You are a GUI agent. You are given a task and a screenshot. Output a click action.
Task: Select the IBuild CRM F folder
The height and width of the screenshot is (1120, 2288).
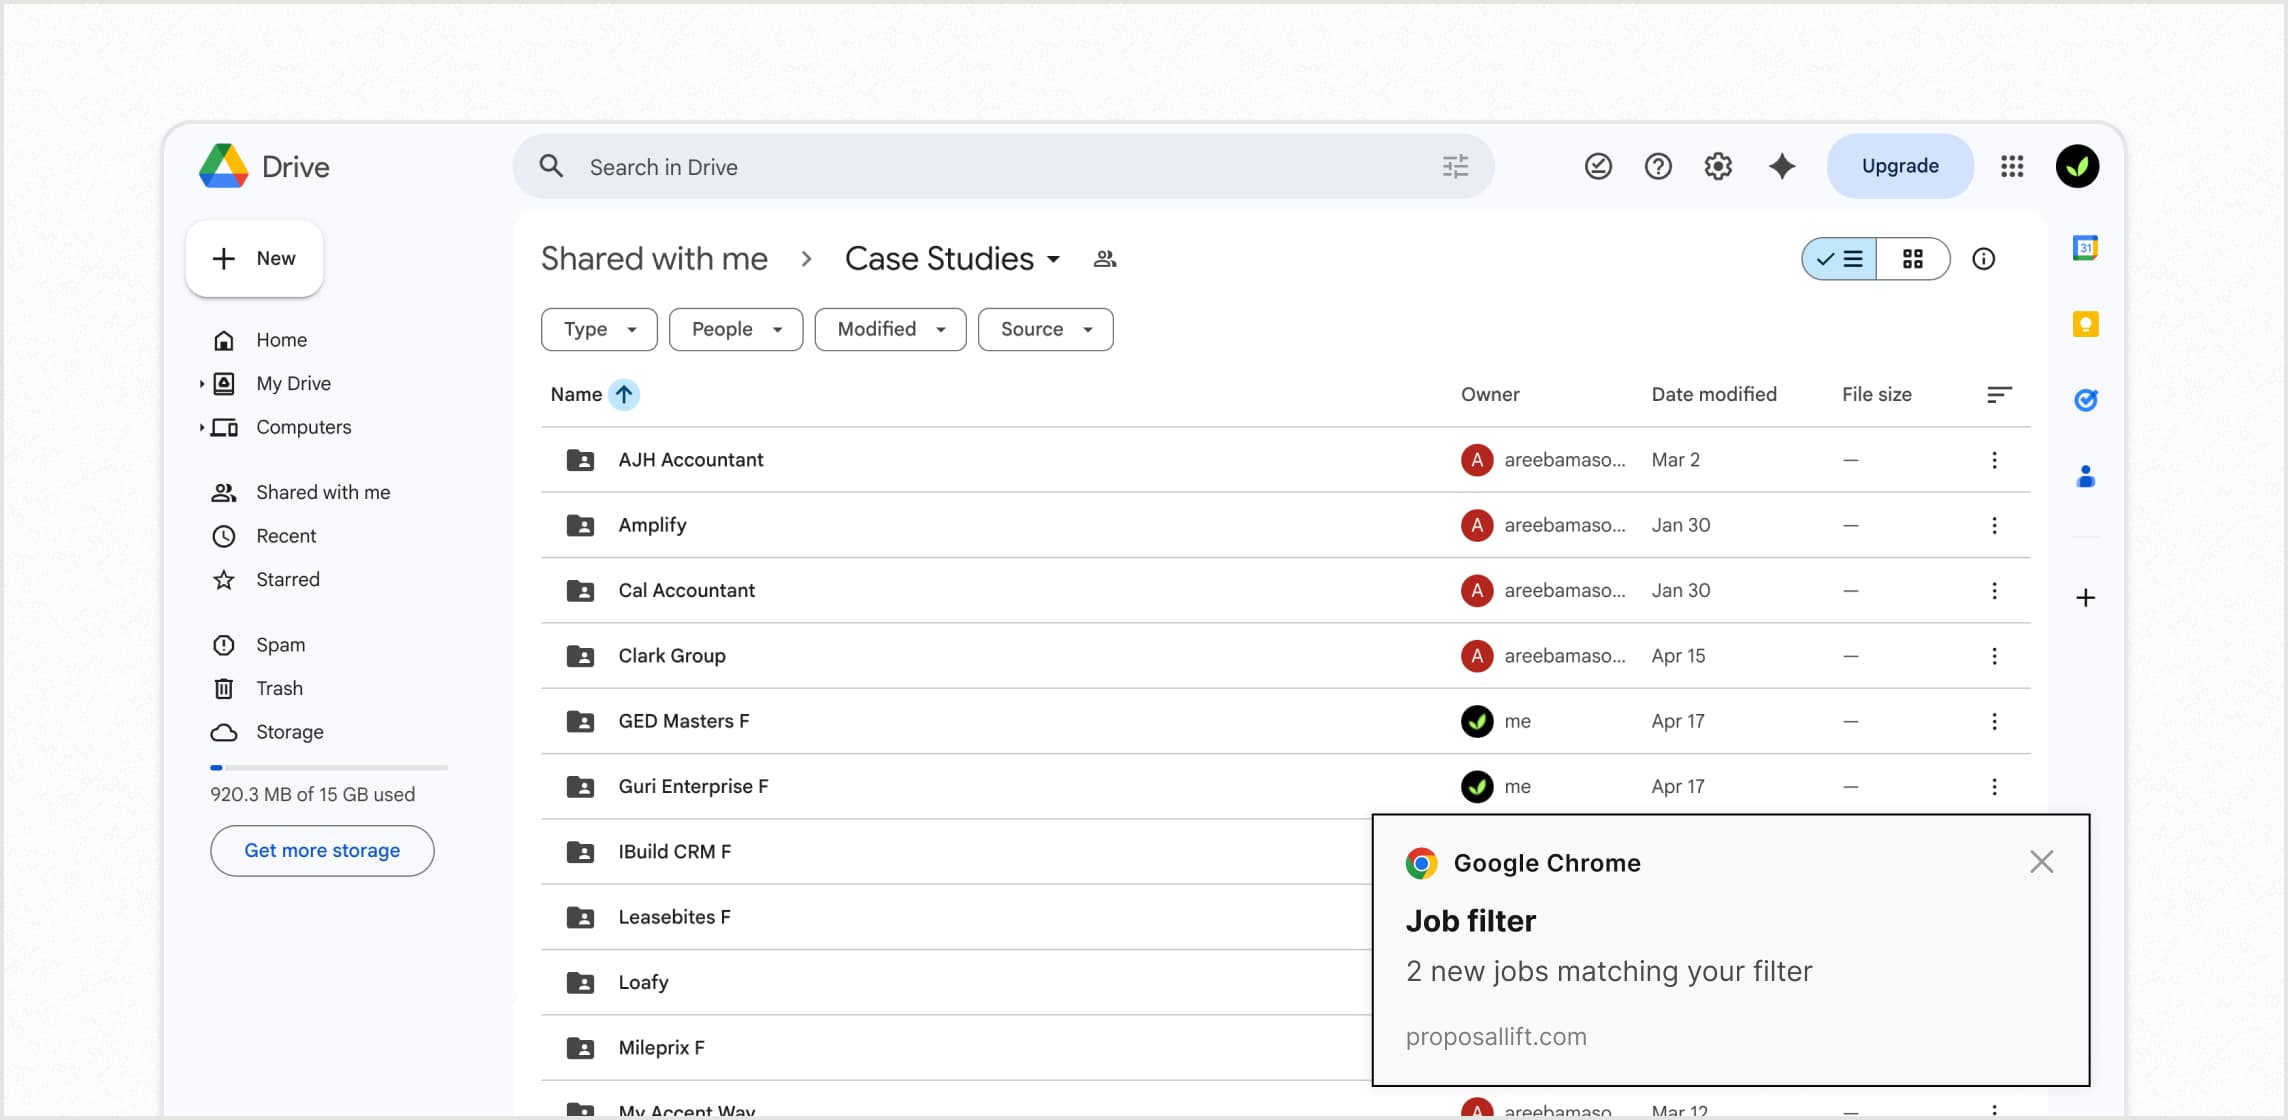point(674,852)
